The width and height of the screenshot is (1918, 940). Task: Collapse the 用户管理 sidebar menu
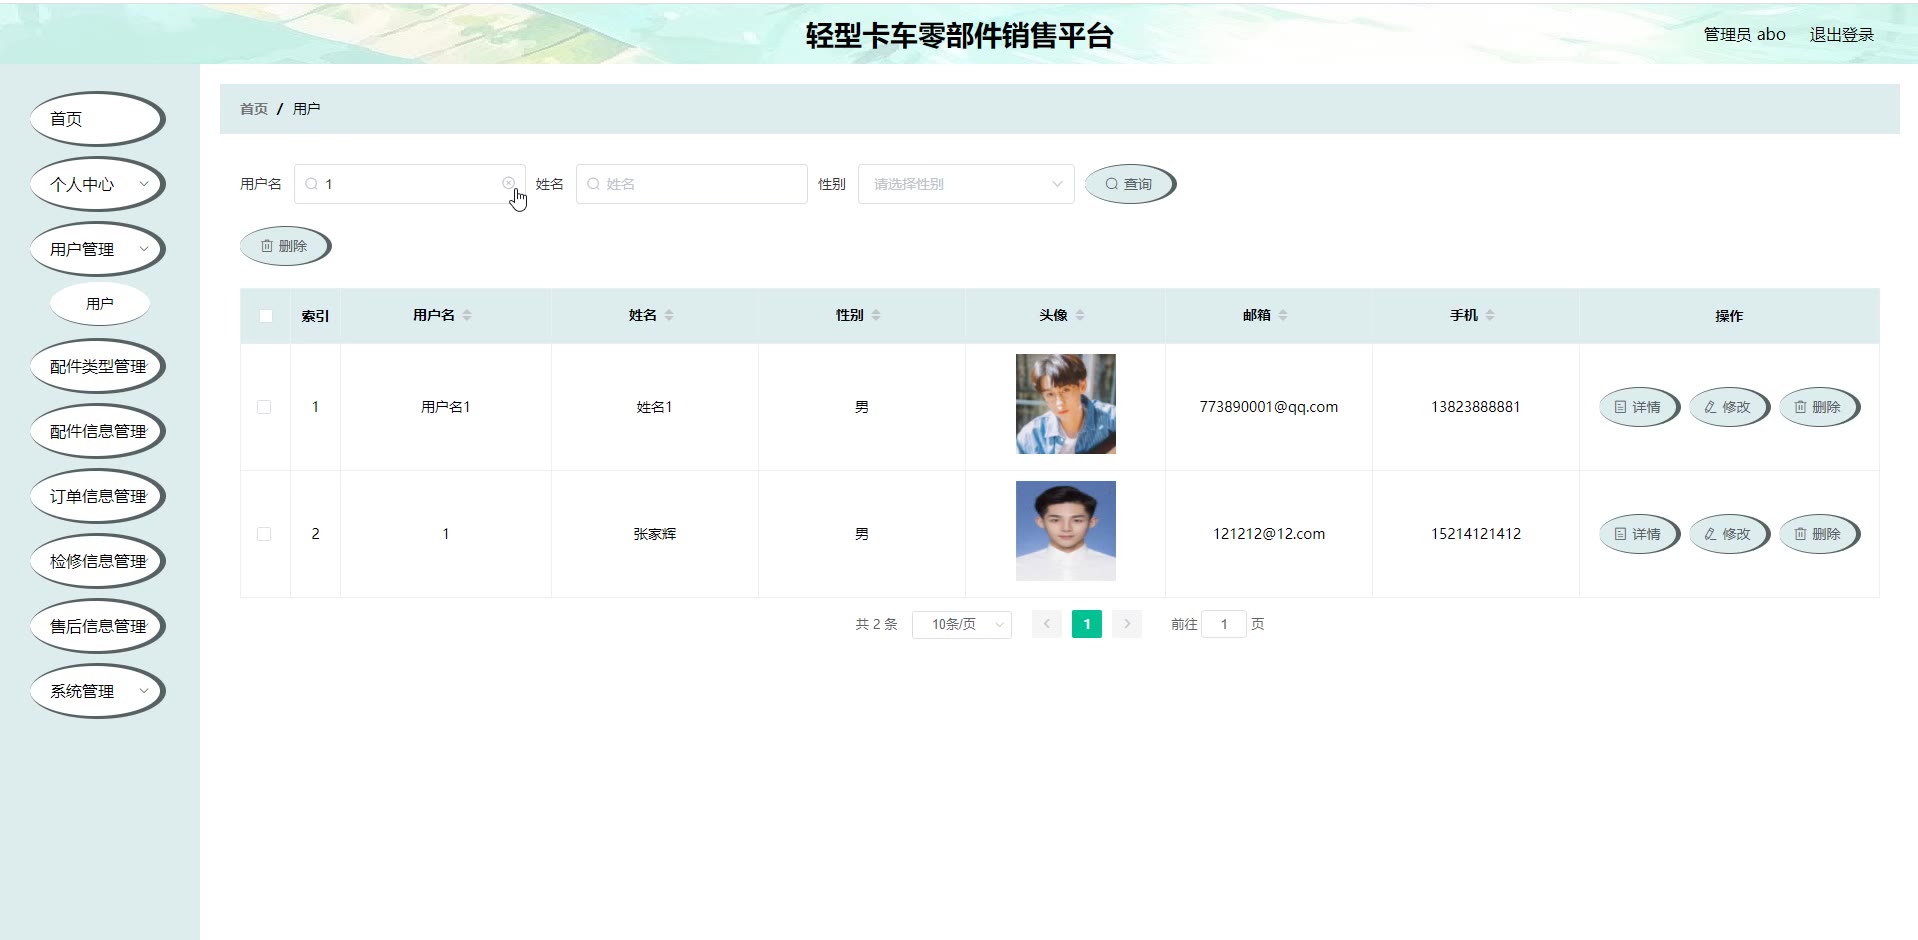coord(98,249)
